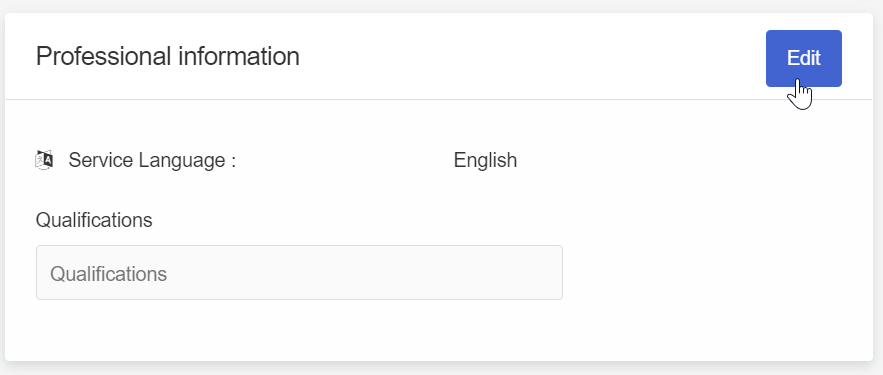883x375 pixels.
Task: Click the A translate glyph icon
Action: (x=44, y=160)
